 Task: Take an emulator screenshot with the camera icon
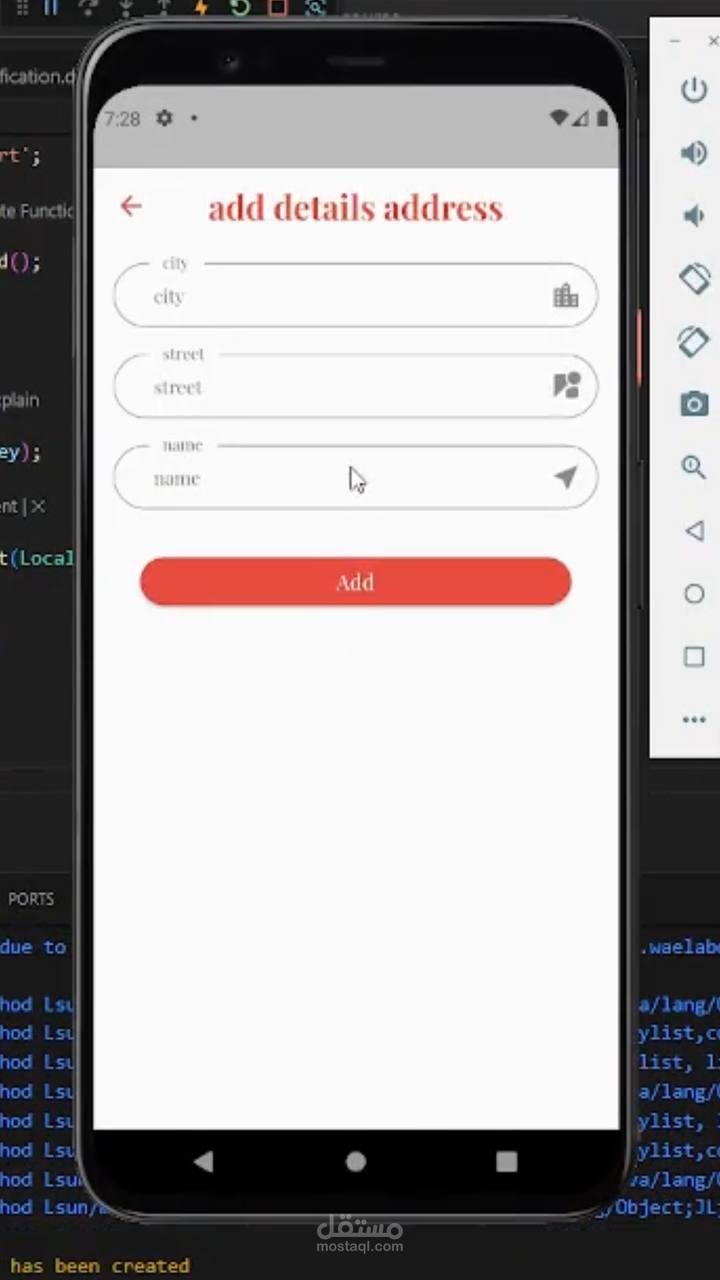click(694, 404)
